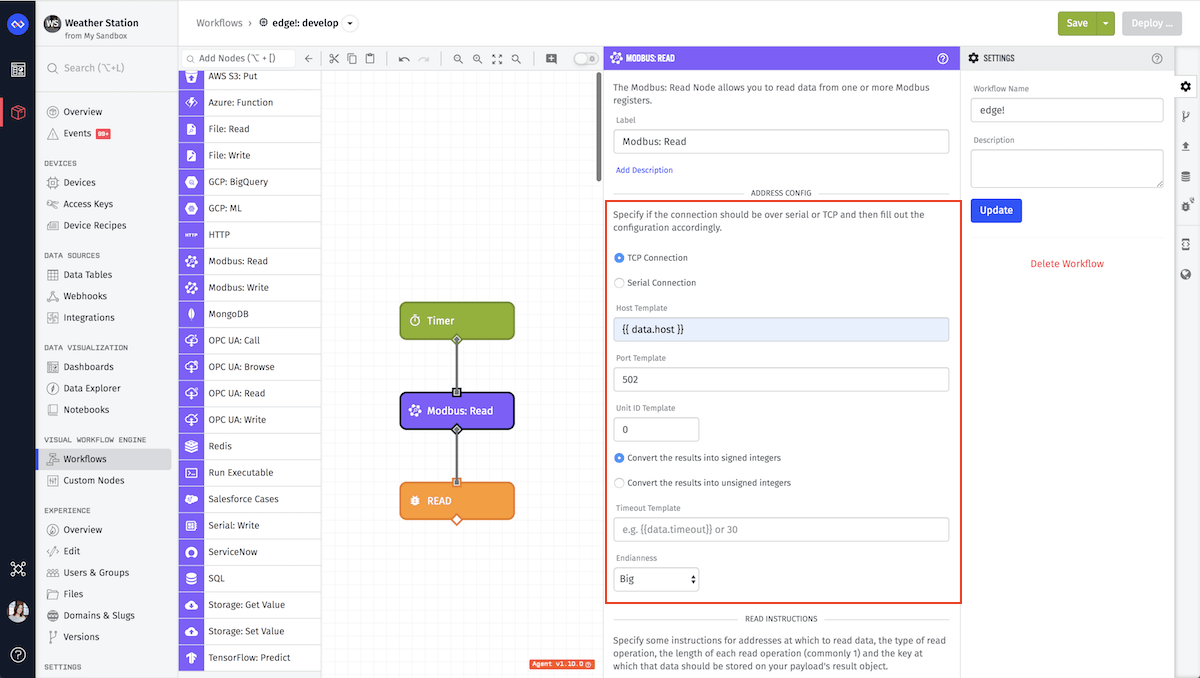The height and width of the screenshot is (678, 1200).
Task: Click the cut (scissors) toolbar icon
Action: click(334, 59)
